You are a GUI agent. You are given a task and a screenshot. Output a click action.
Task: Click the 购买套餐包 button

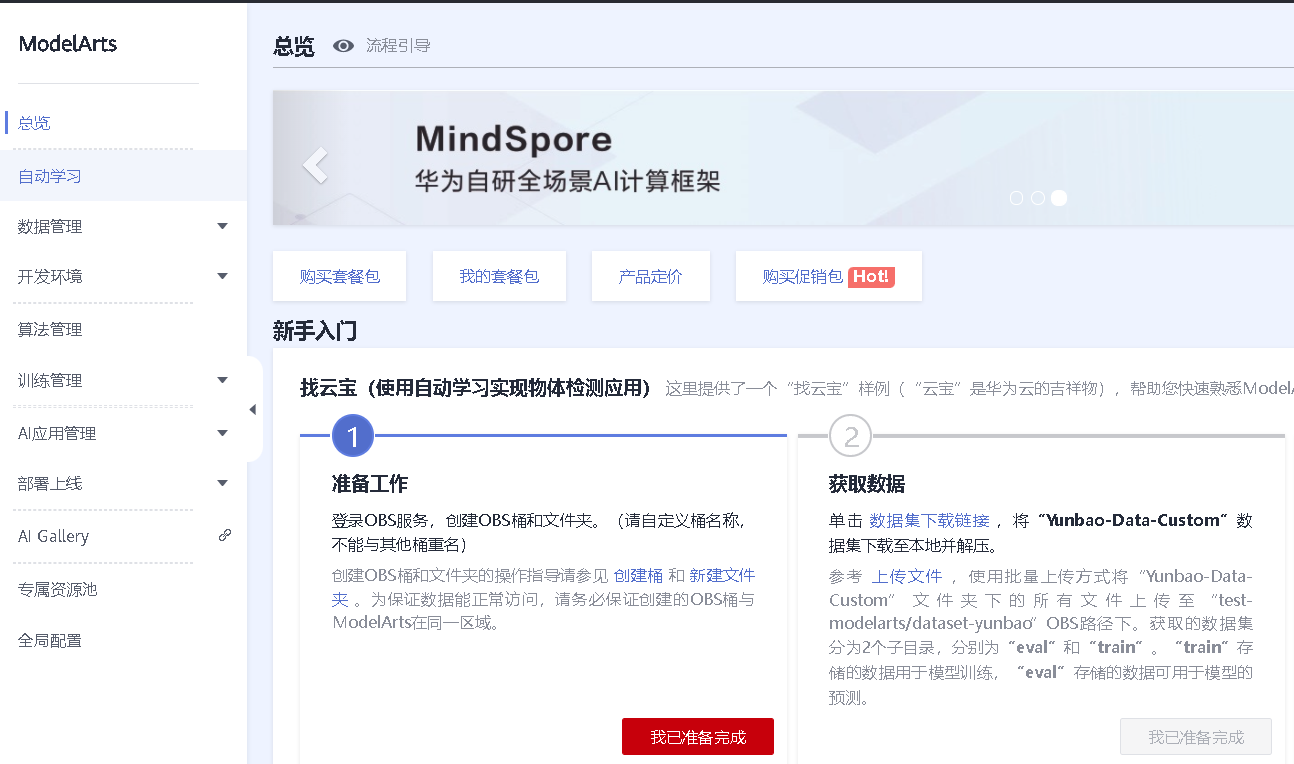[x=339, y=276]
